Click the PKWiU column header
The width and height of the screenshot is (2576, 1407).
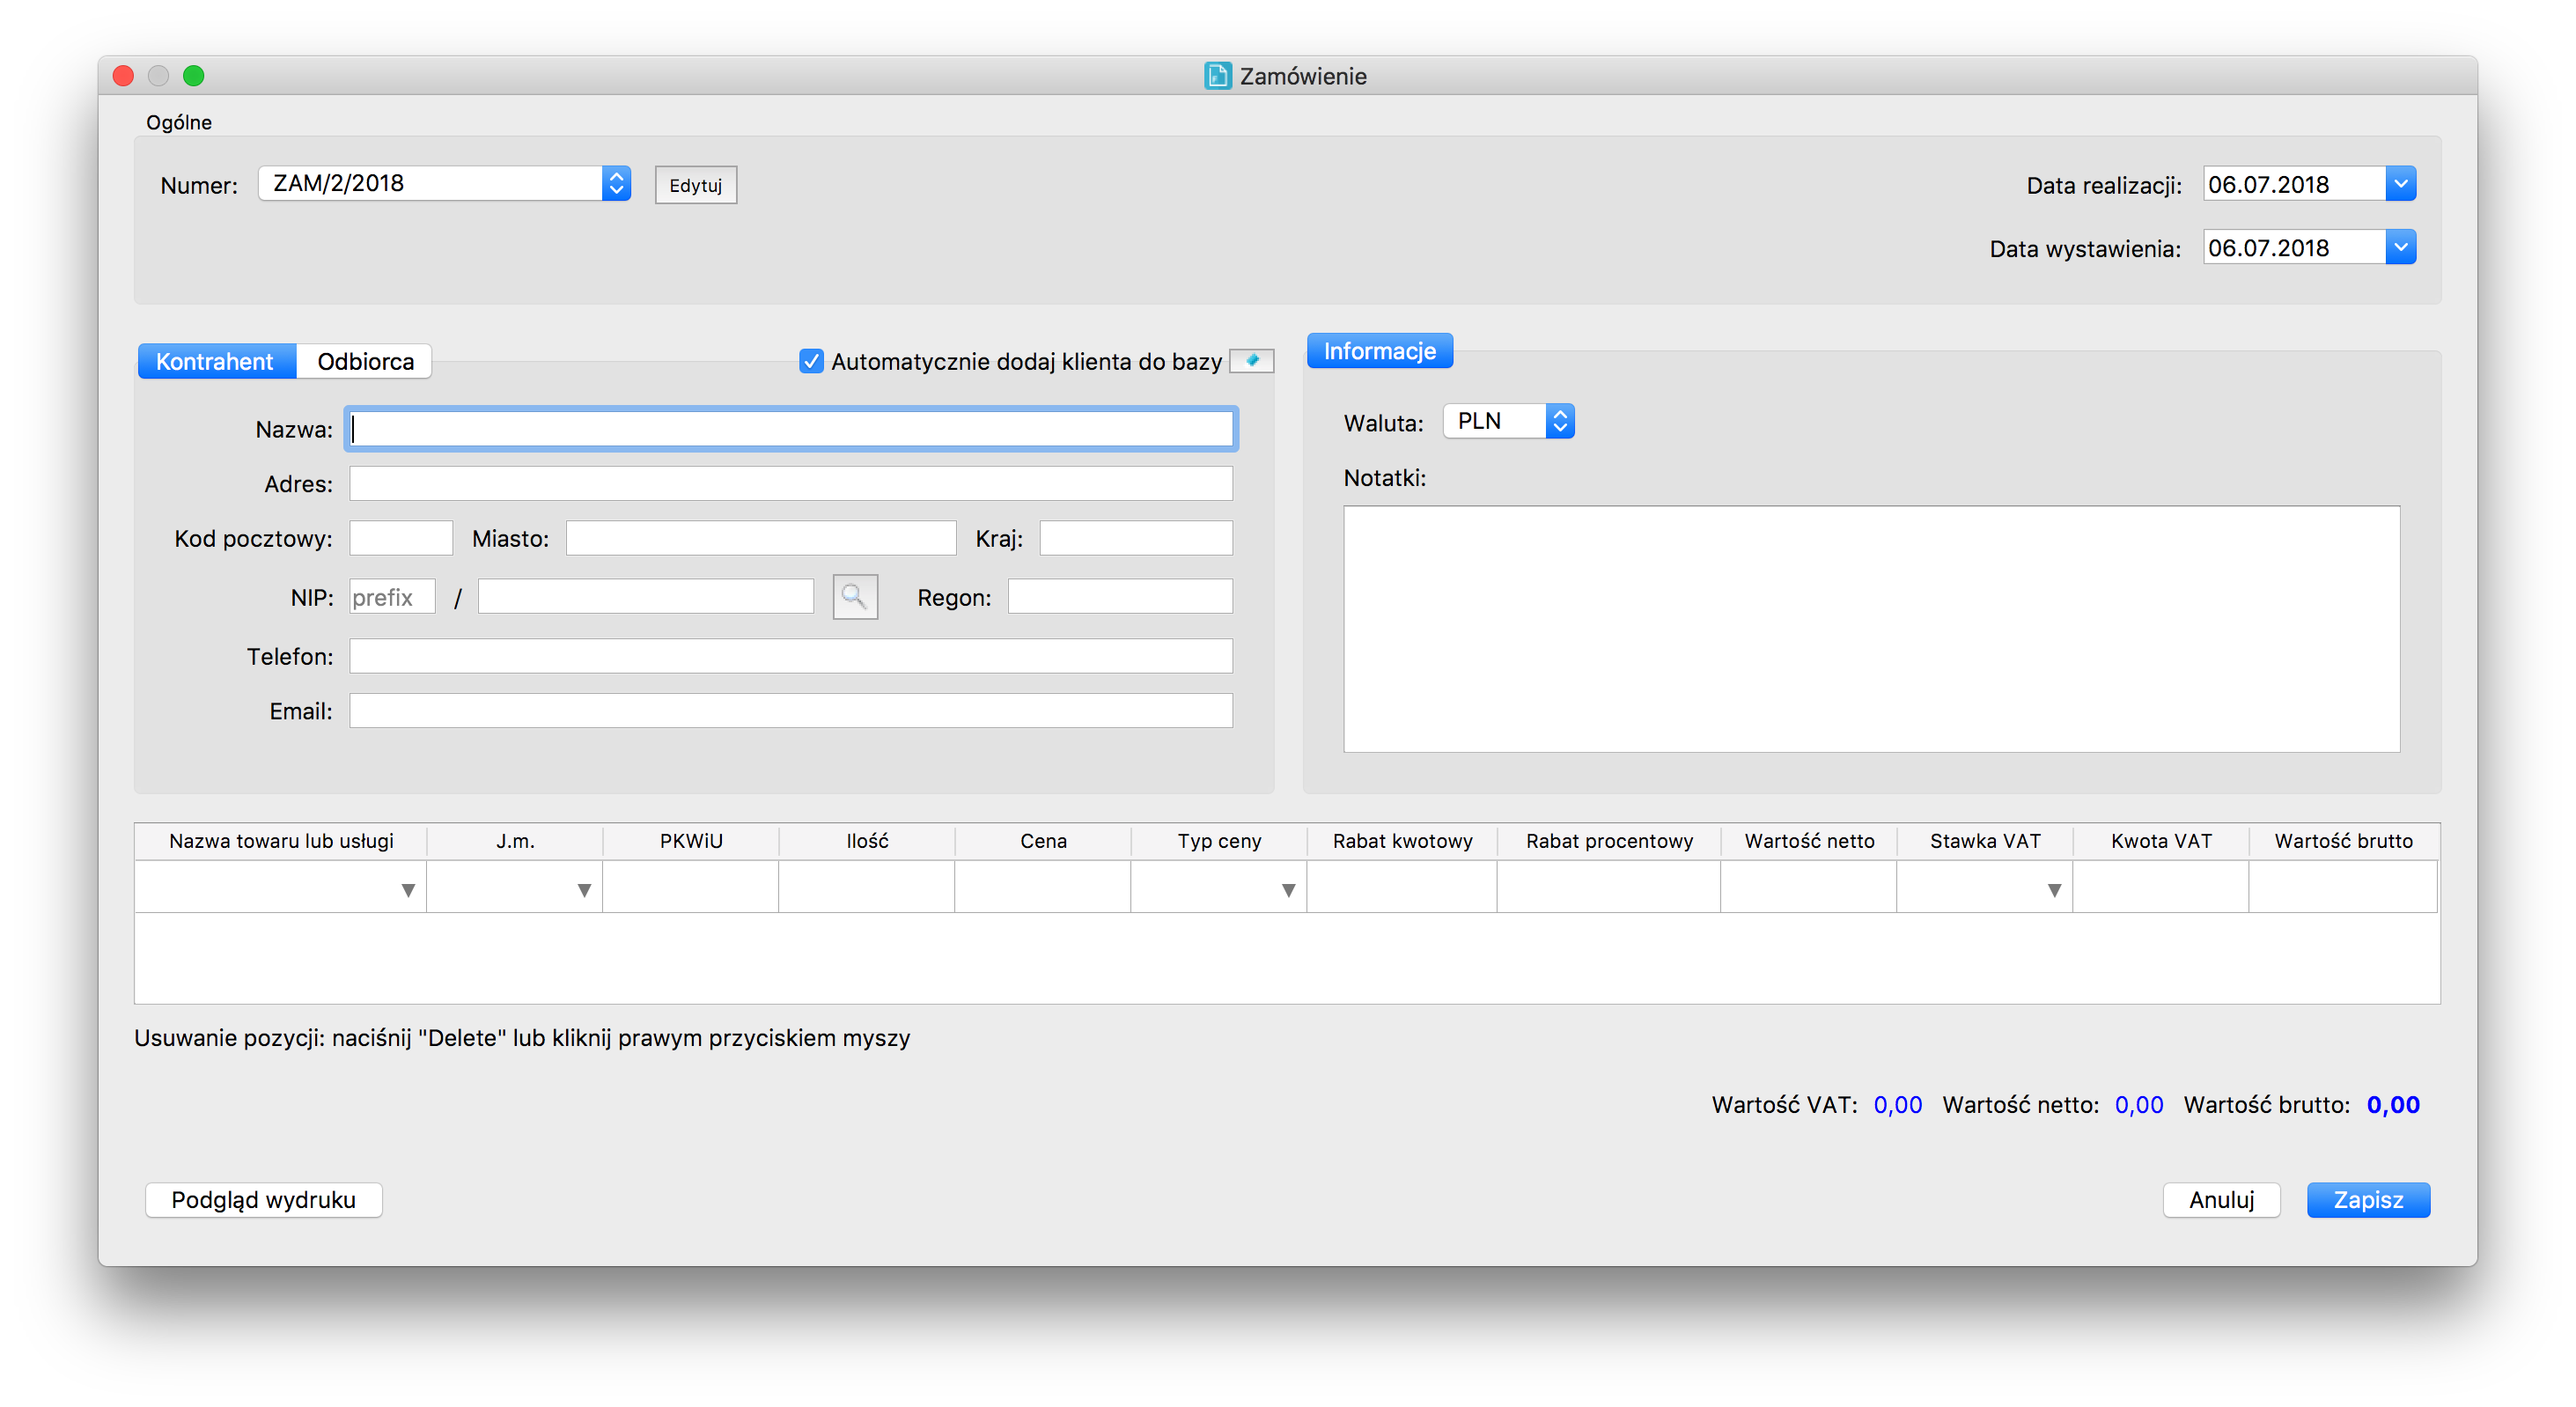[691, 841]
